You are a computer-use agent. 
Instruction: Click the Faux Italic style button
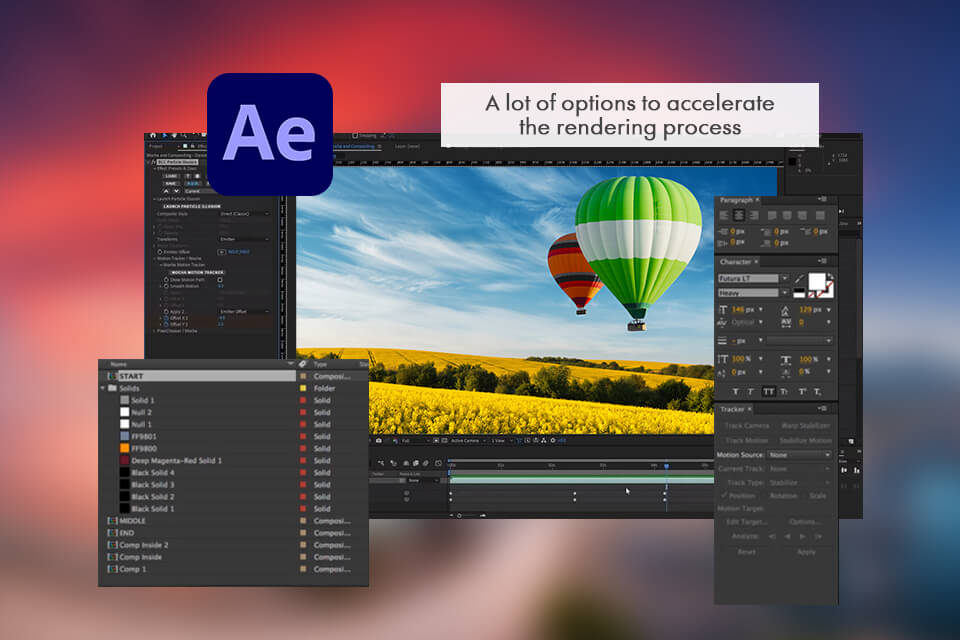coord(751,391)
